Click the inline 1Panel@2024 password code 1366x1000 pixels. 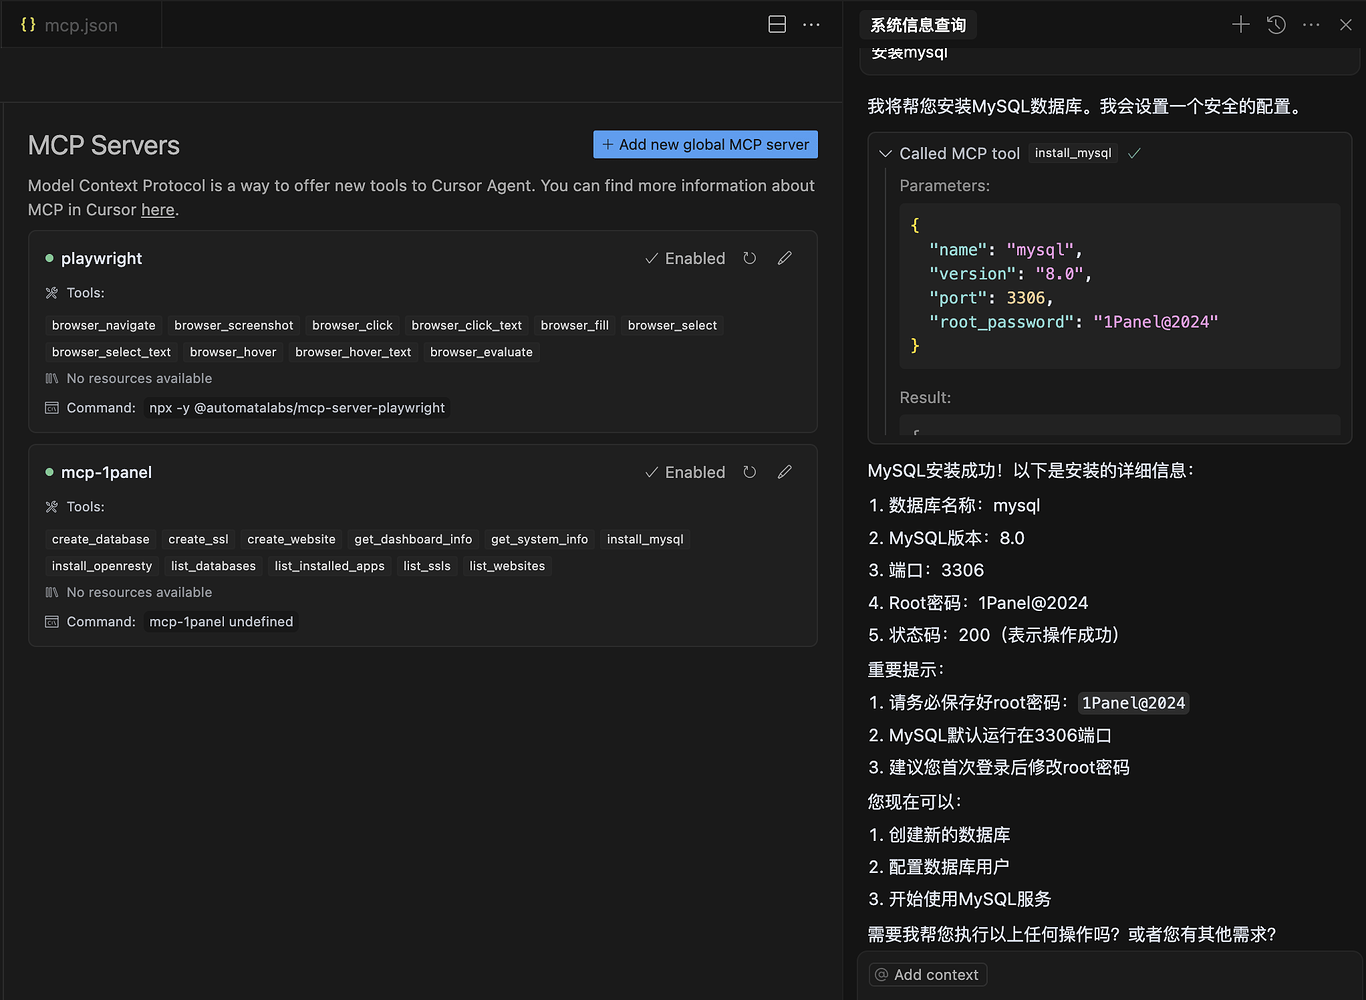1133,703
